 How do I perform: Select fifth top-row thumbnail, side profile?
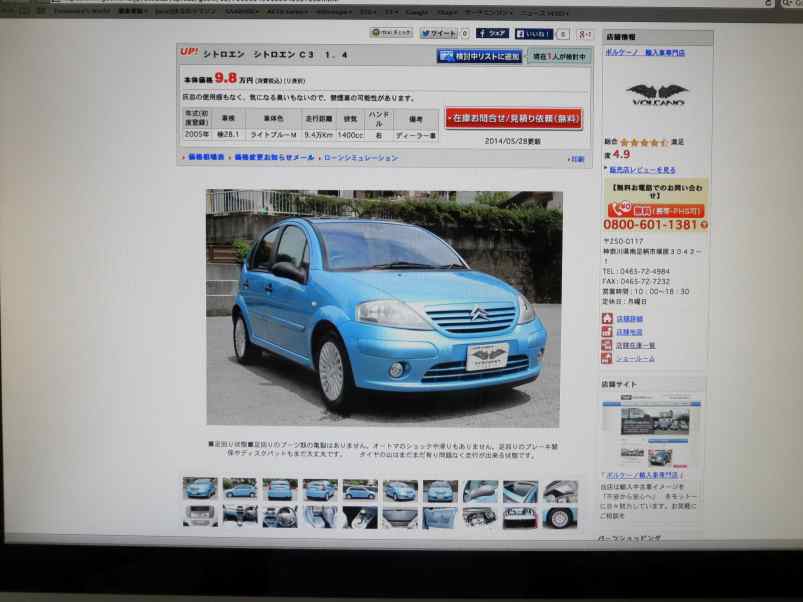(360, 490)
